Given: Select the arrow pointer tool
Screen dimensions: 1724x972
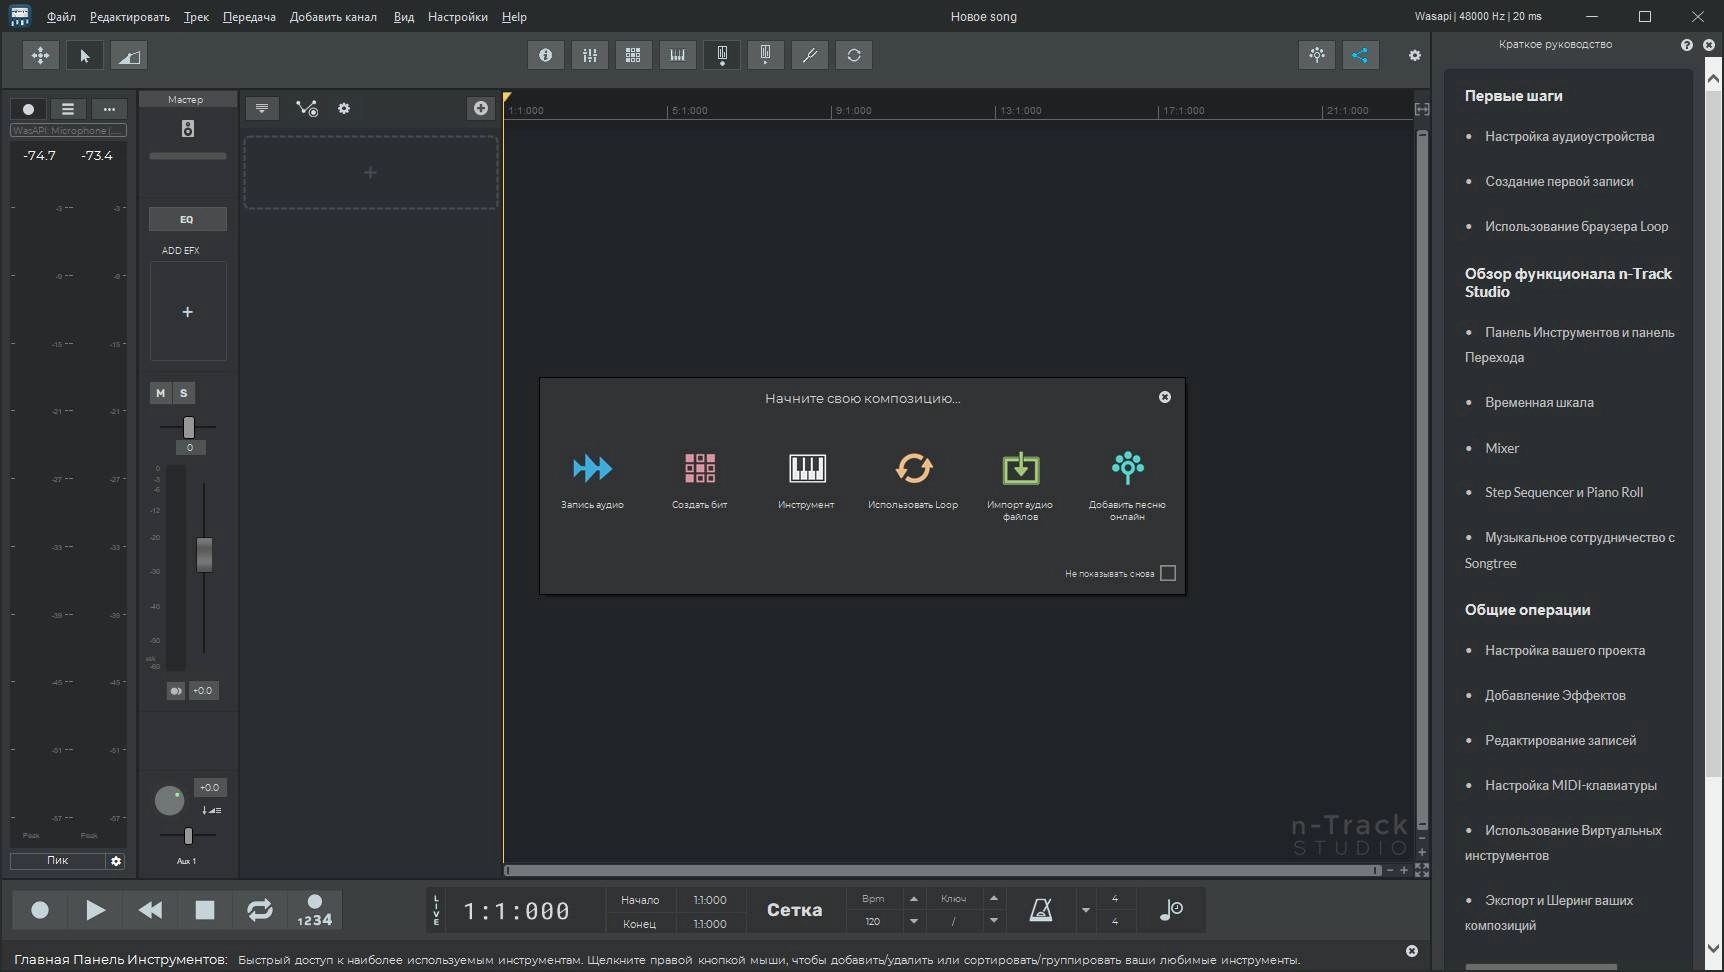Looking at the screenshot, I should pos(85,56).
